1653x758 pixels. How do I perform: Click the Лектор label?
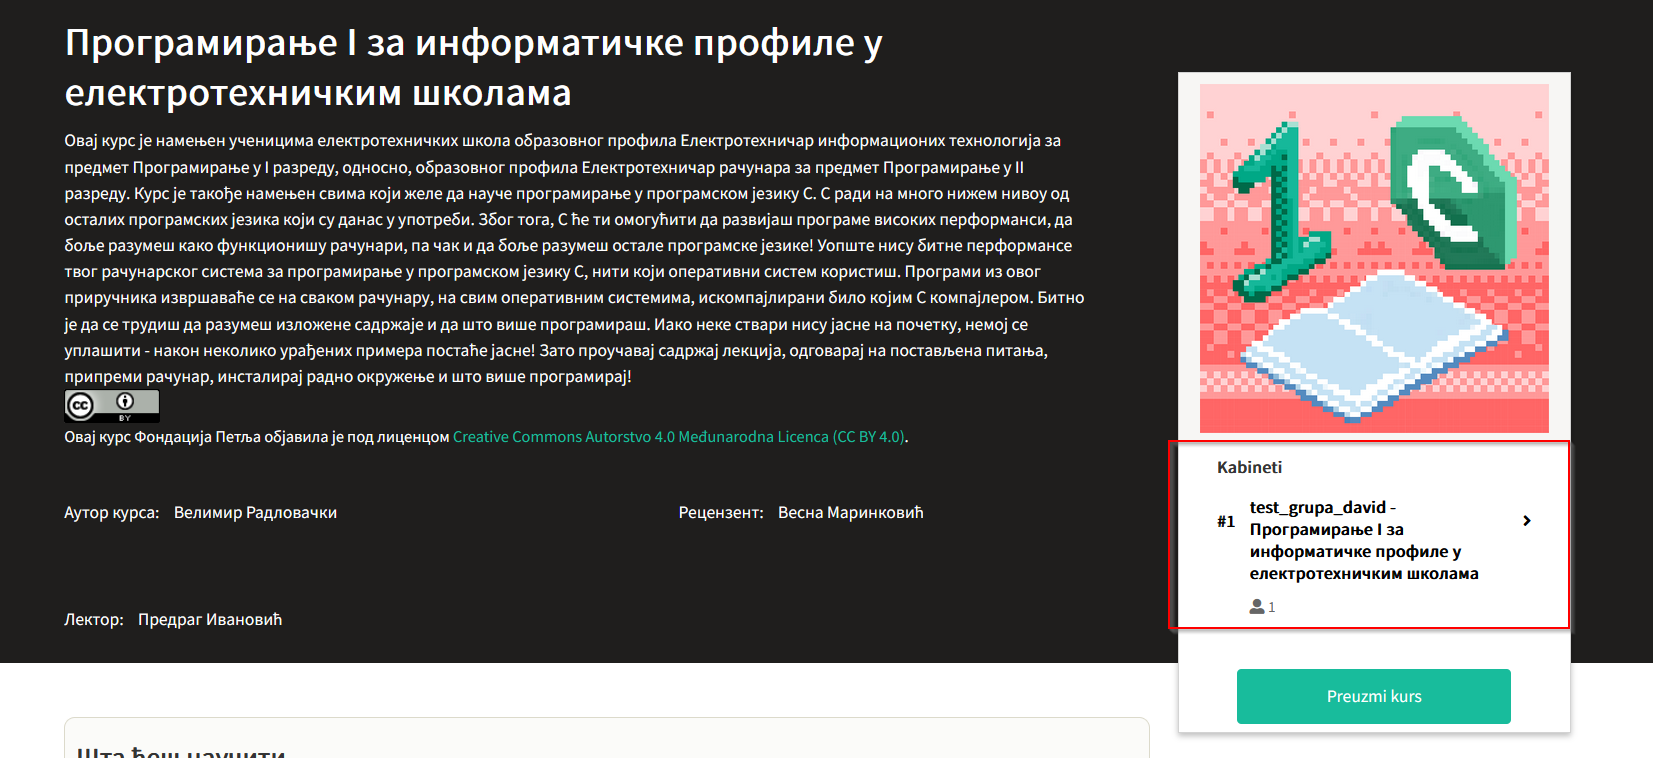click(x=94, y=620)
